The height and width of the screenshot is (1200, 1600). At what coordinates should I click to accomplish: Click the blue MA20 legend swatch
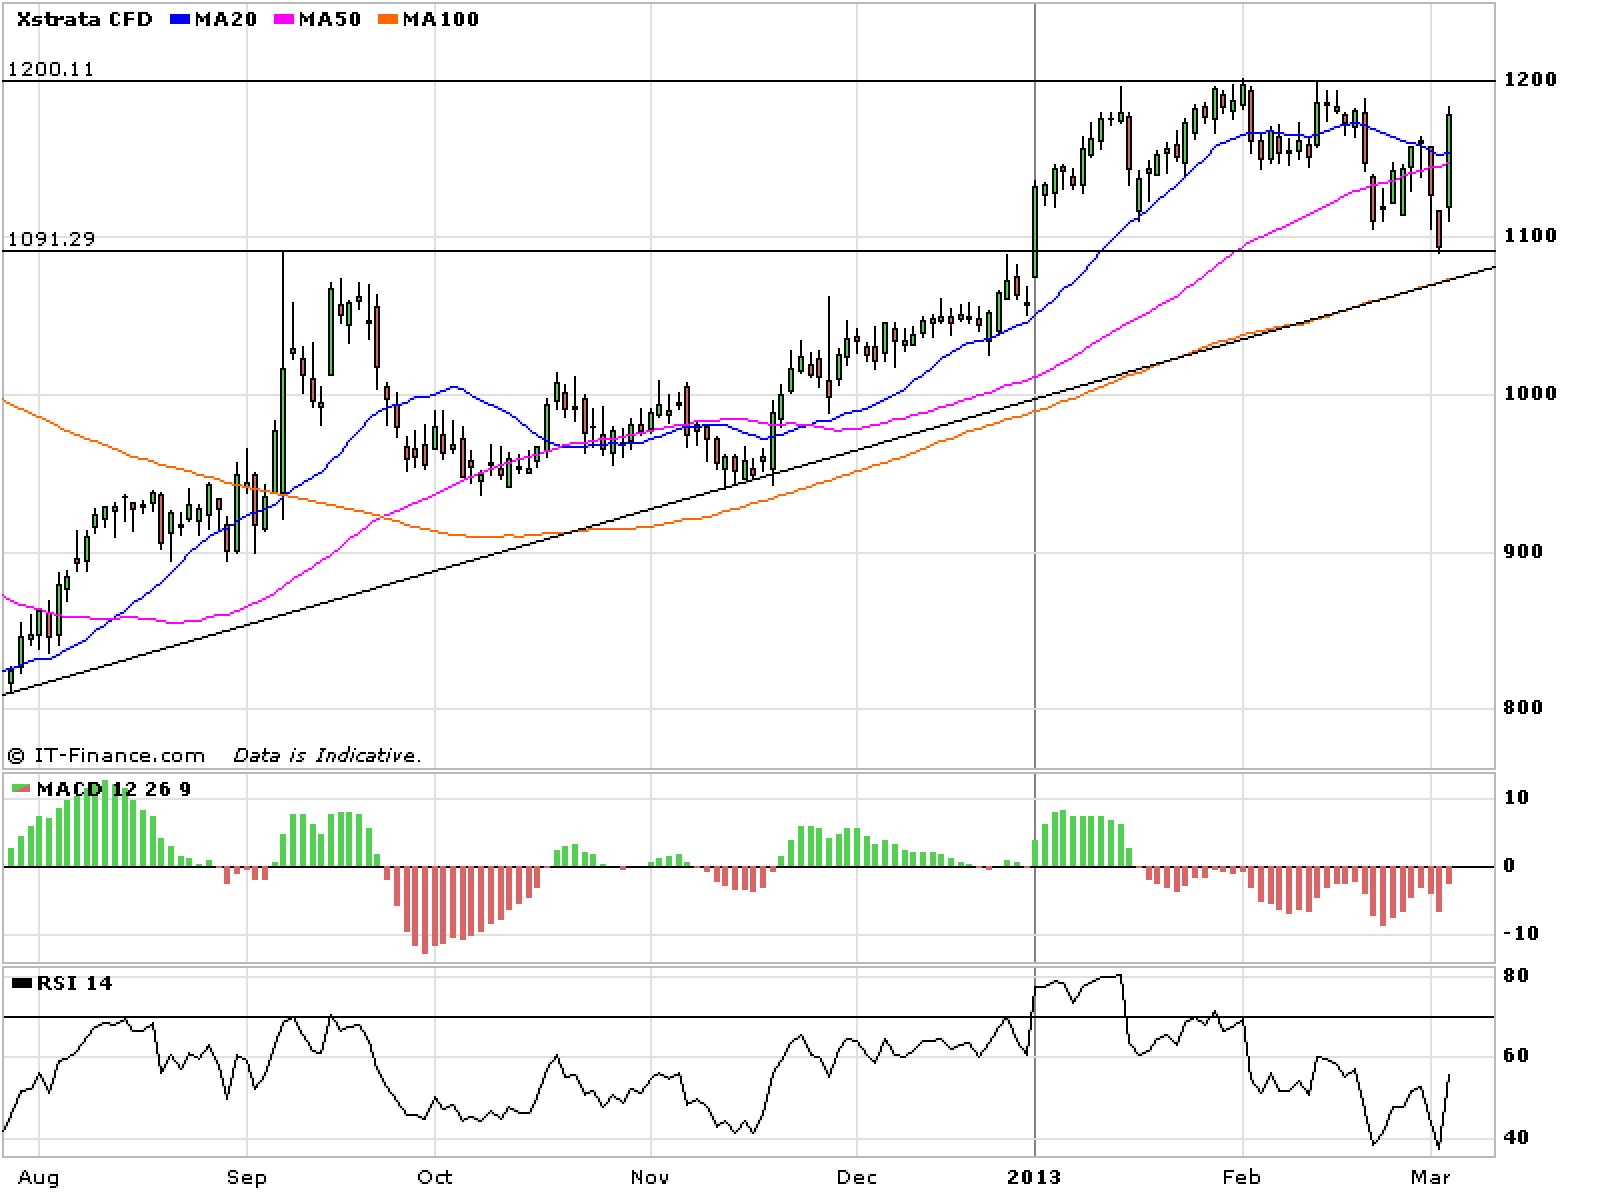point(181,19)
